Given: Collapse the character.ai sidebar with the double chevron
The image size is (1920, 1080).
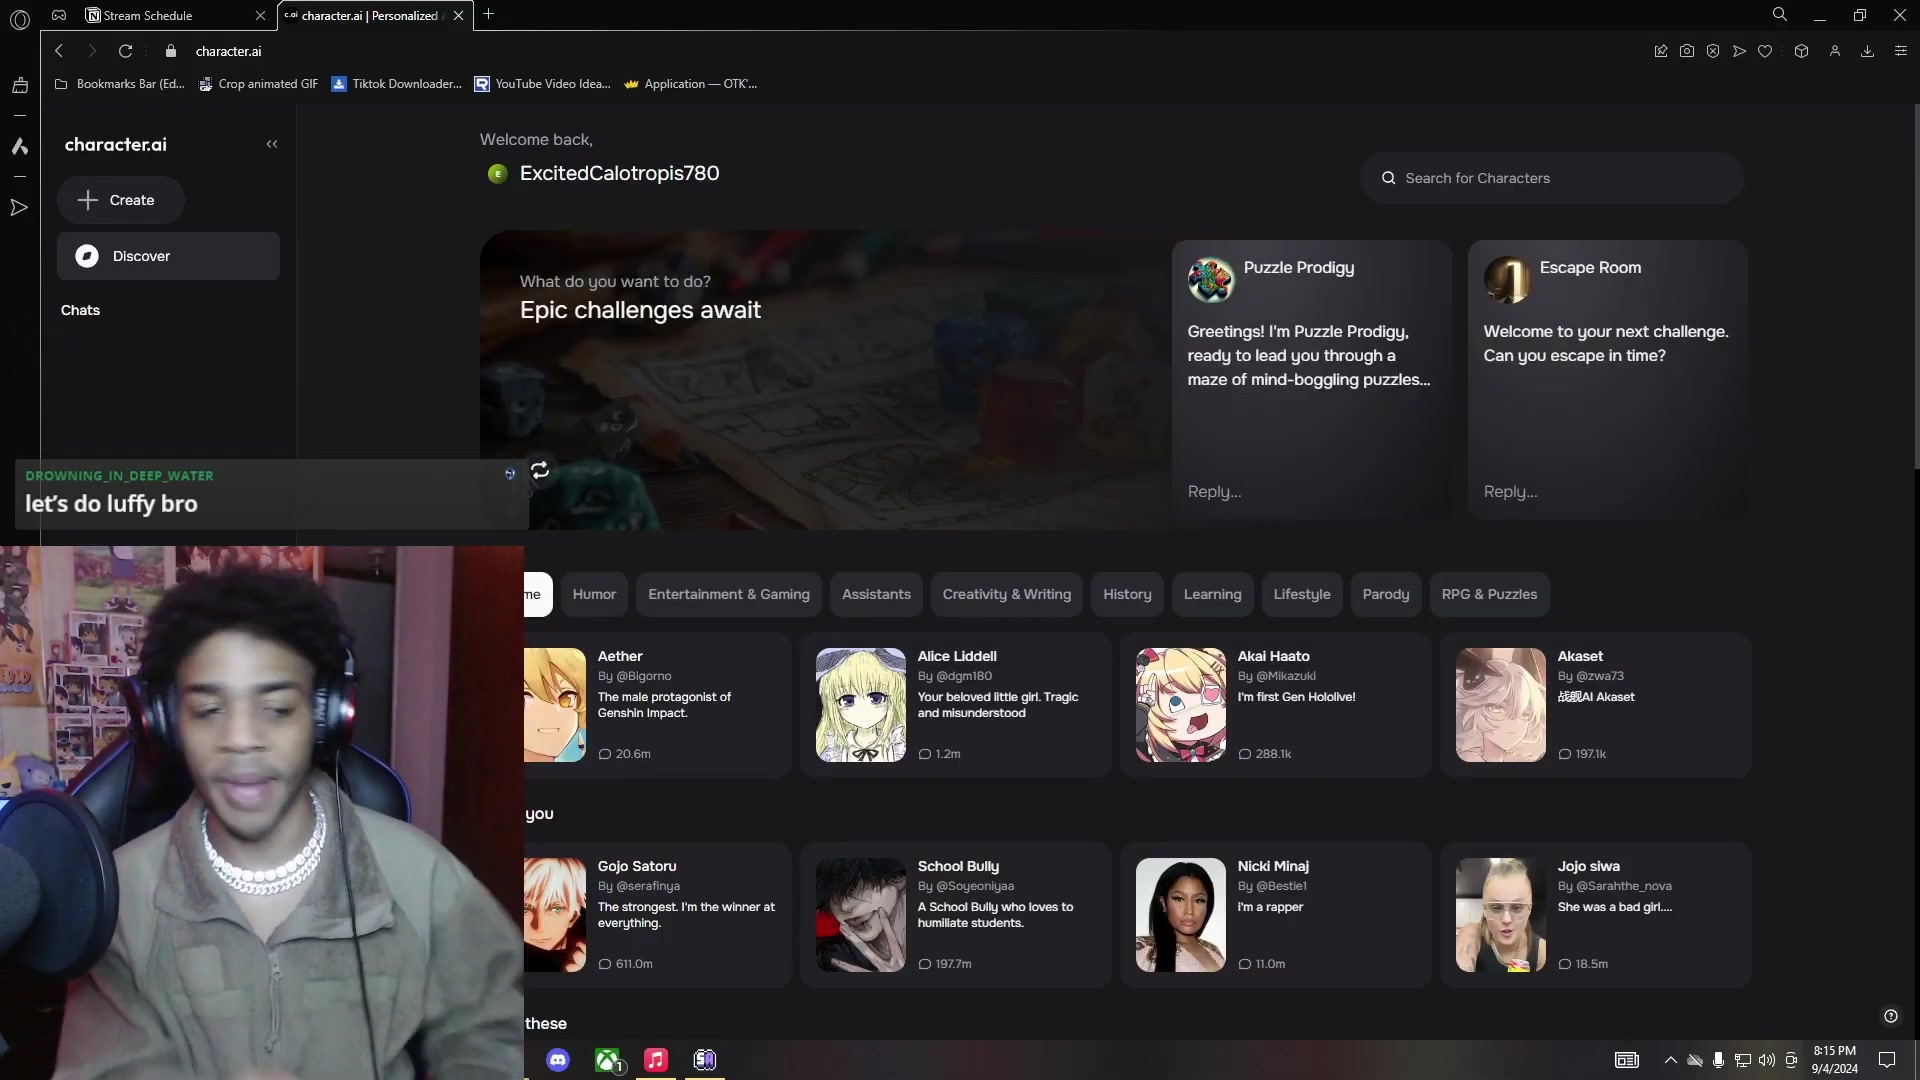Looking at the screenshot, I should pos(271,144).
